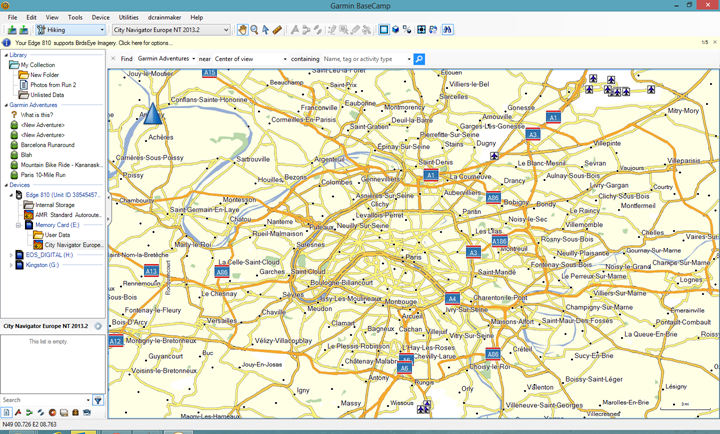The width and height of the screenshot is (720, 434).
Task: Click the Receive from Device toolbar icon
Action: [23, 30]
